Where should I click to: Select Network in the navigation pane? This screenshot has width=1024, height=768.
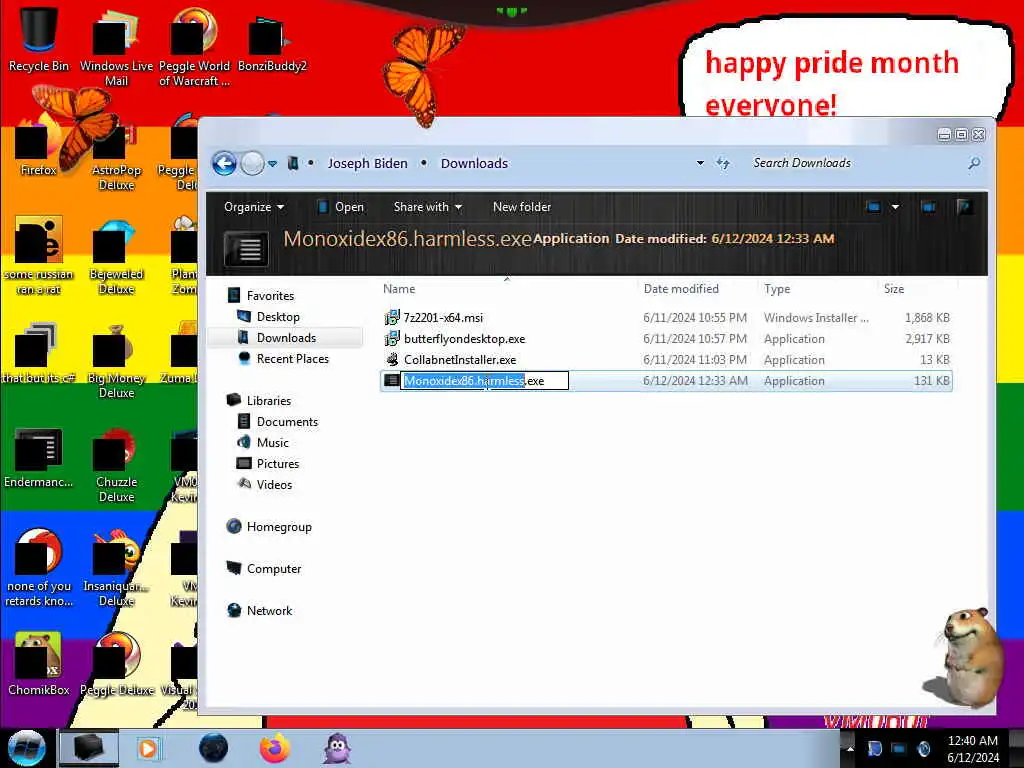[260, 611]
